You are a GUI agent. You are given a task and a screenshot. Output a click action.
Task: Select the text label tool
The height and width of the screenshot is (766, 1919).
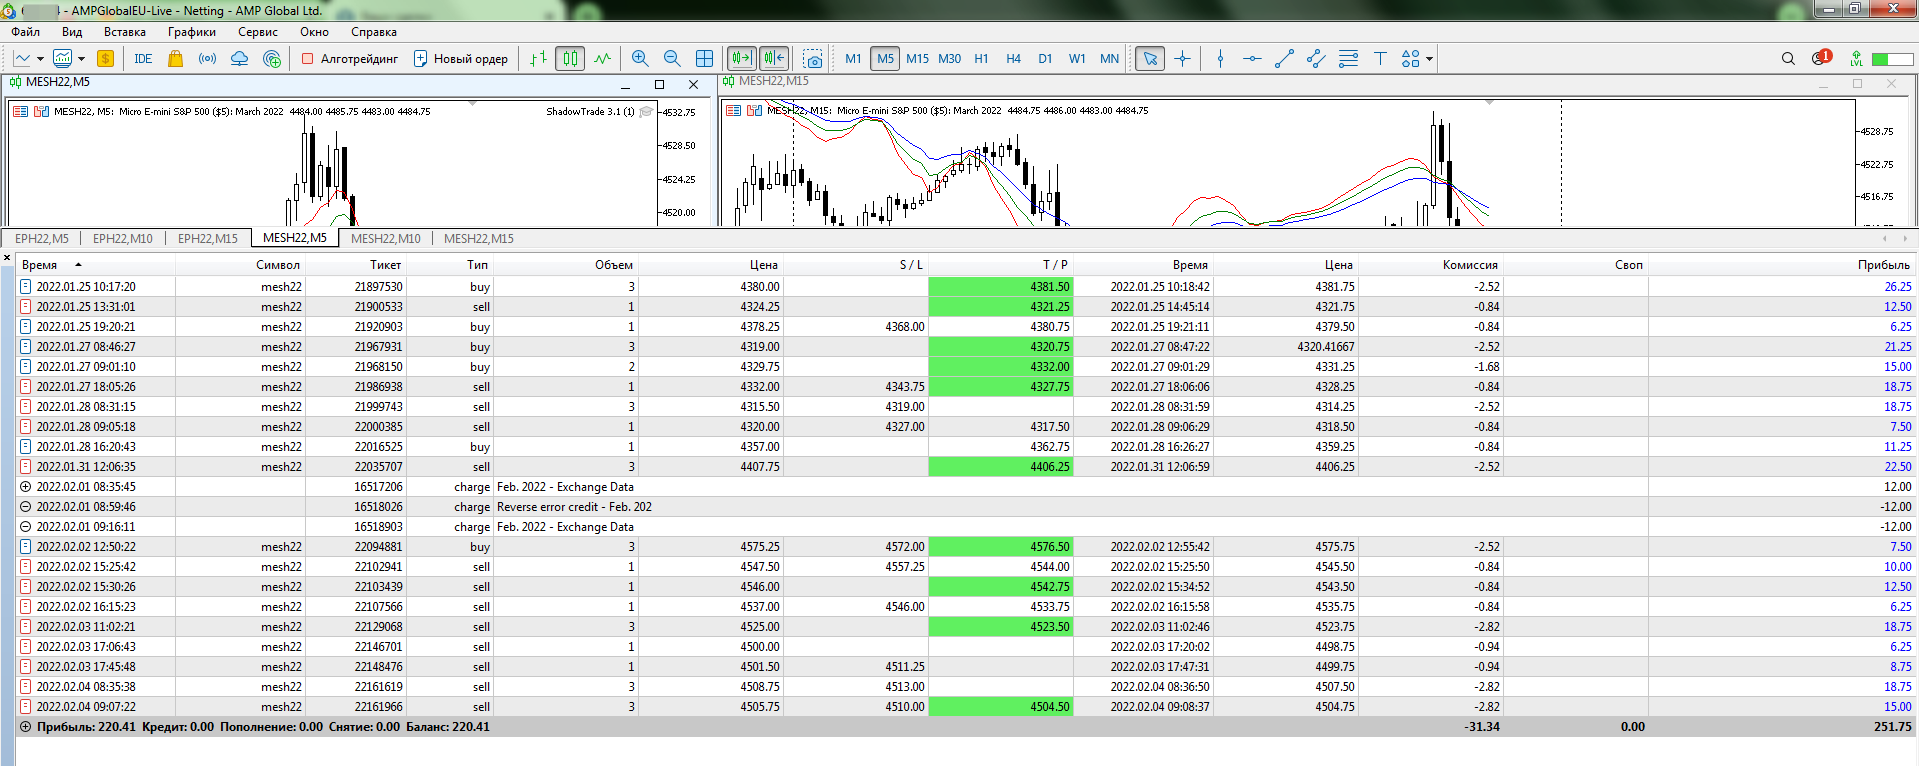coord(1380,59)
